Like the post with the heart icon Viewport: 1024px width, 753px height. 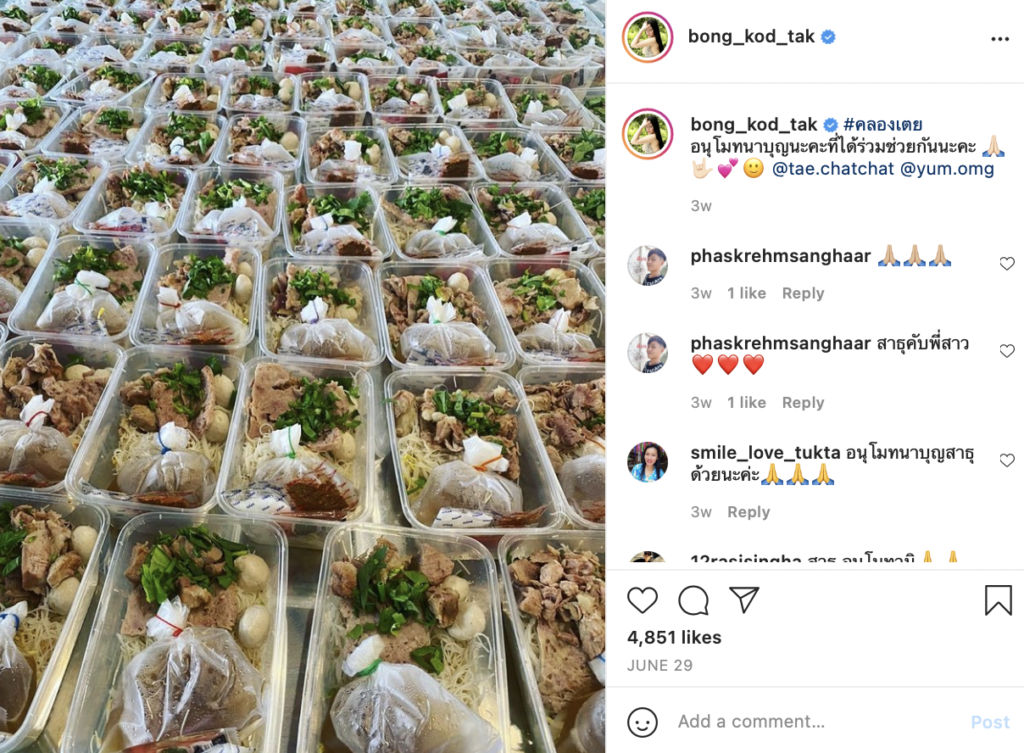(642, 600)
